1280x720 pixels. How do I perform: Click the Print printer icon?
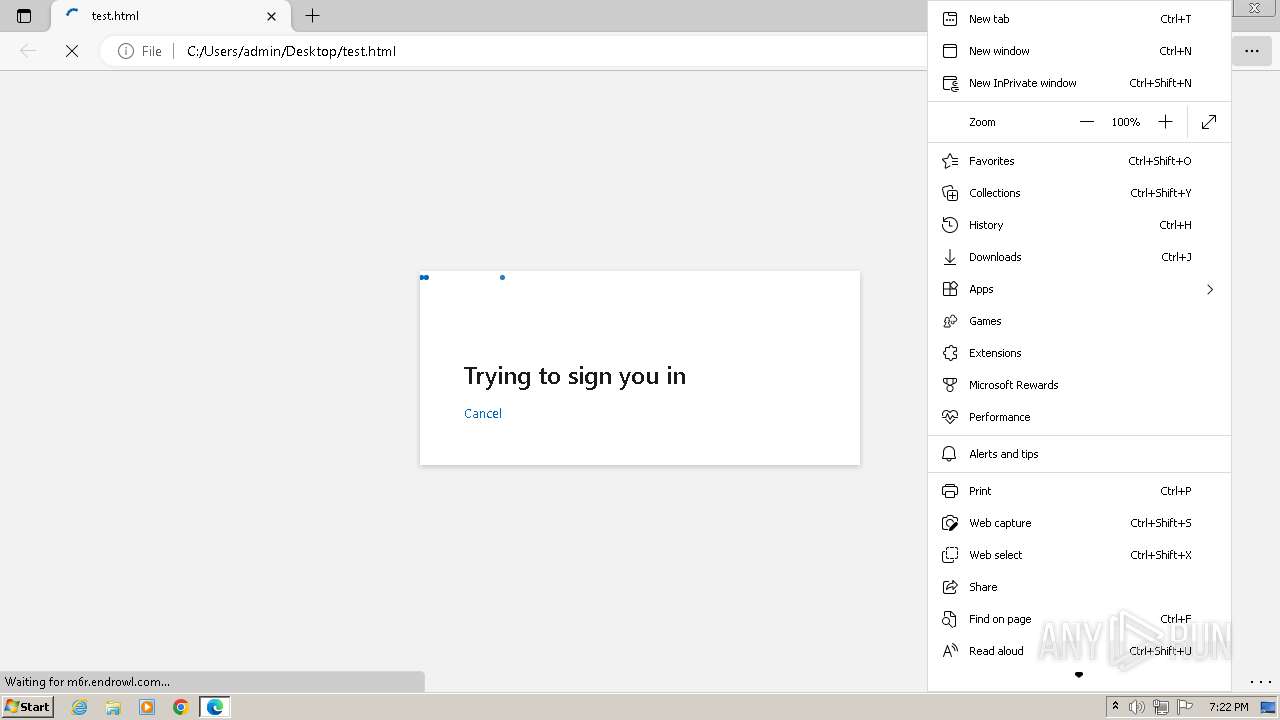(950, 491)
